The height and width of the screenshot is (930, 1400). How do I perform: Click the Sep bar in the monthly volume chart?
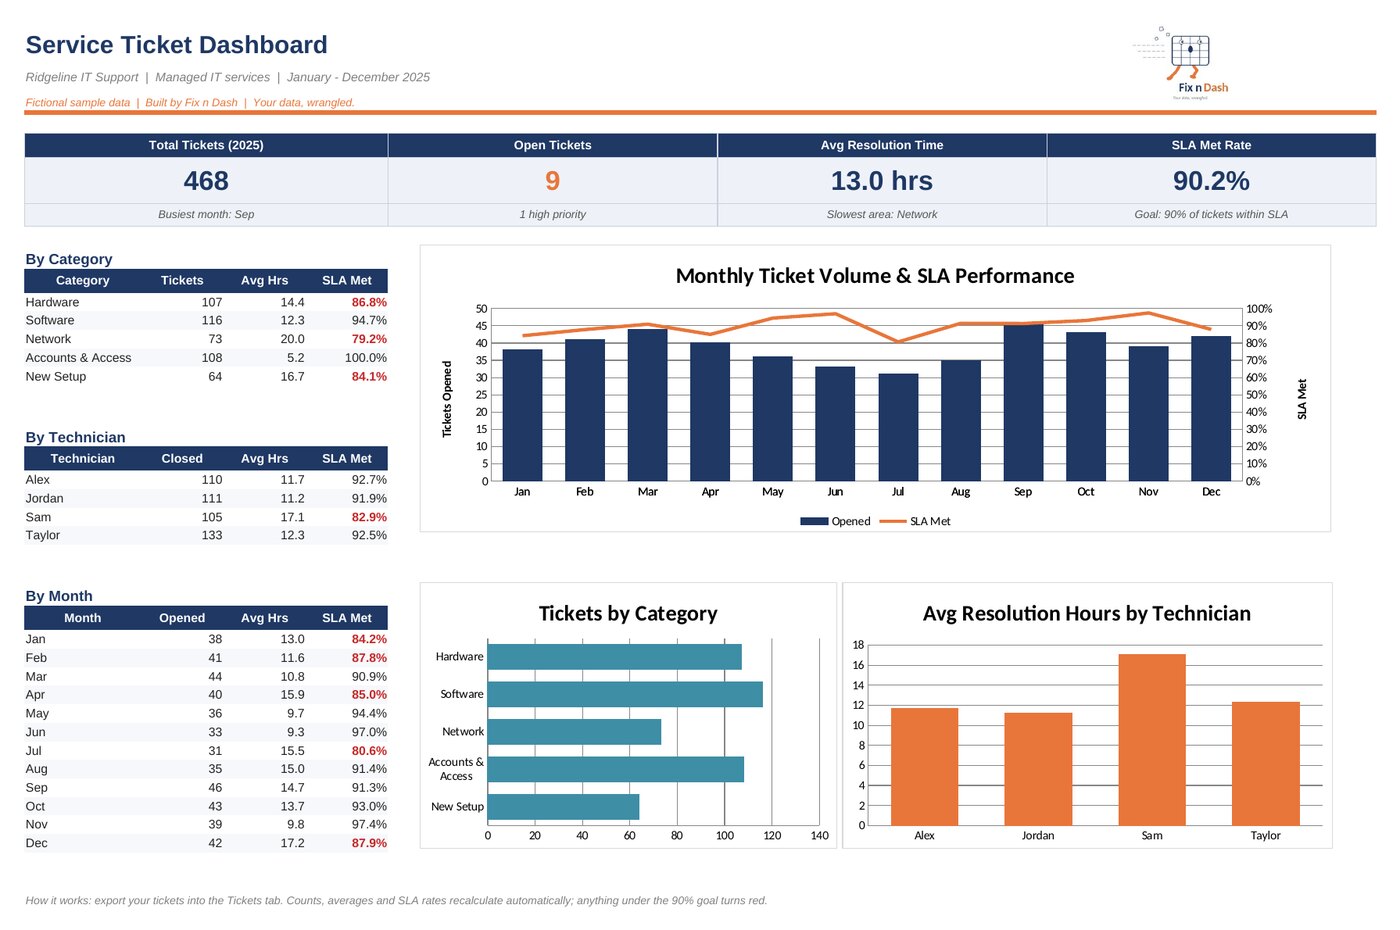[x=1023, y=402]
